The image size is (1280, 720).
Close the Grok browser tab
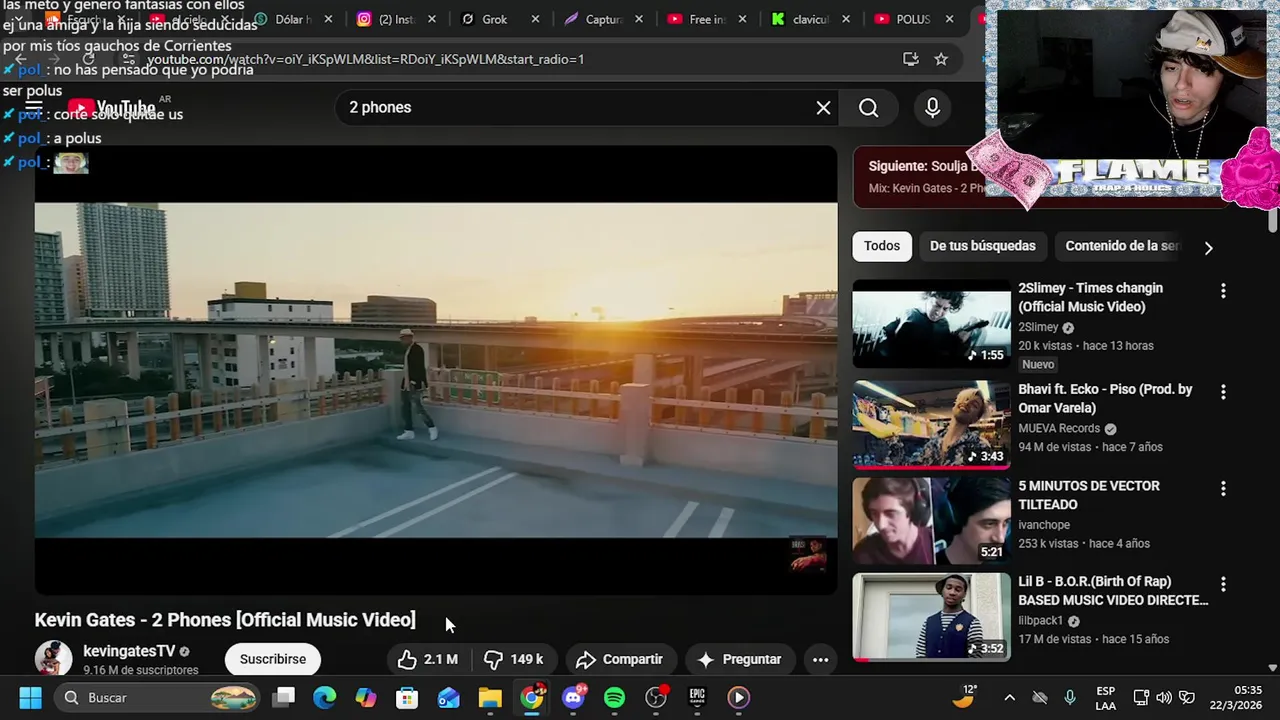coord(535,19)
